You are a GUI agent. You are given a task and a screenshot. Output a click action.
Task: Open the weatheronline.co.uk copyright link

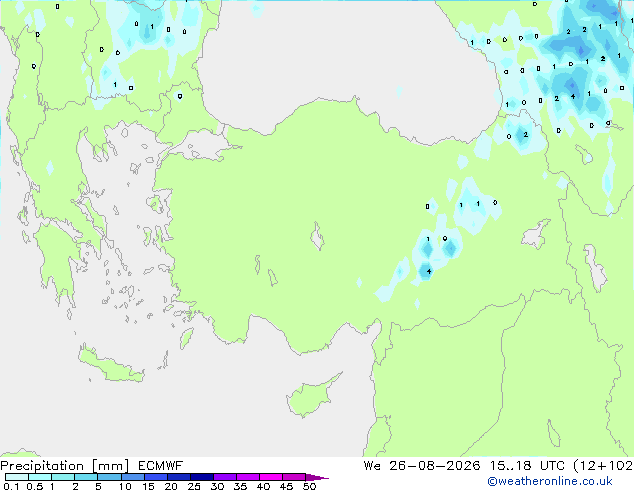coord(550,481)
